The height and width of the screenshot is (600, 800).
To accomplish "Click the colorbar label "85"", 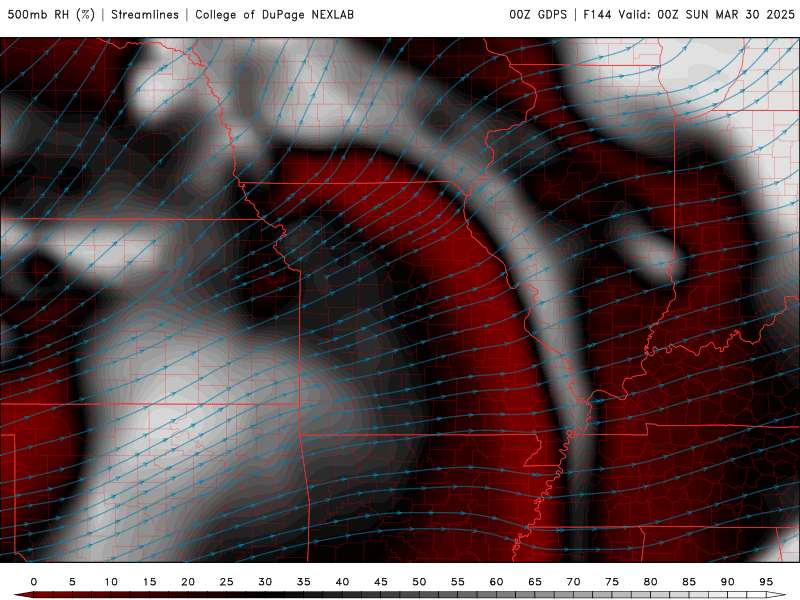I will click(x=689, y=582).
